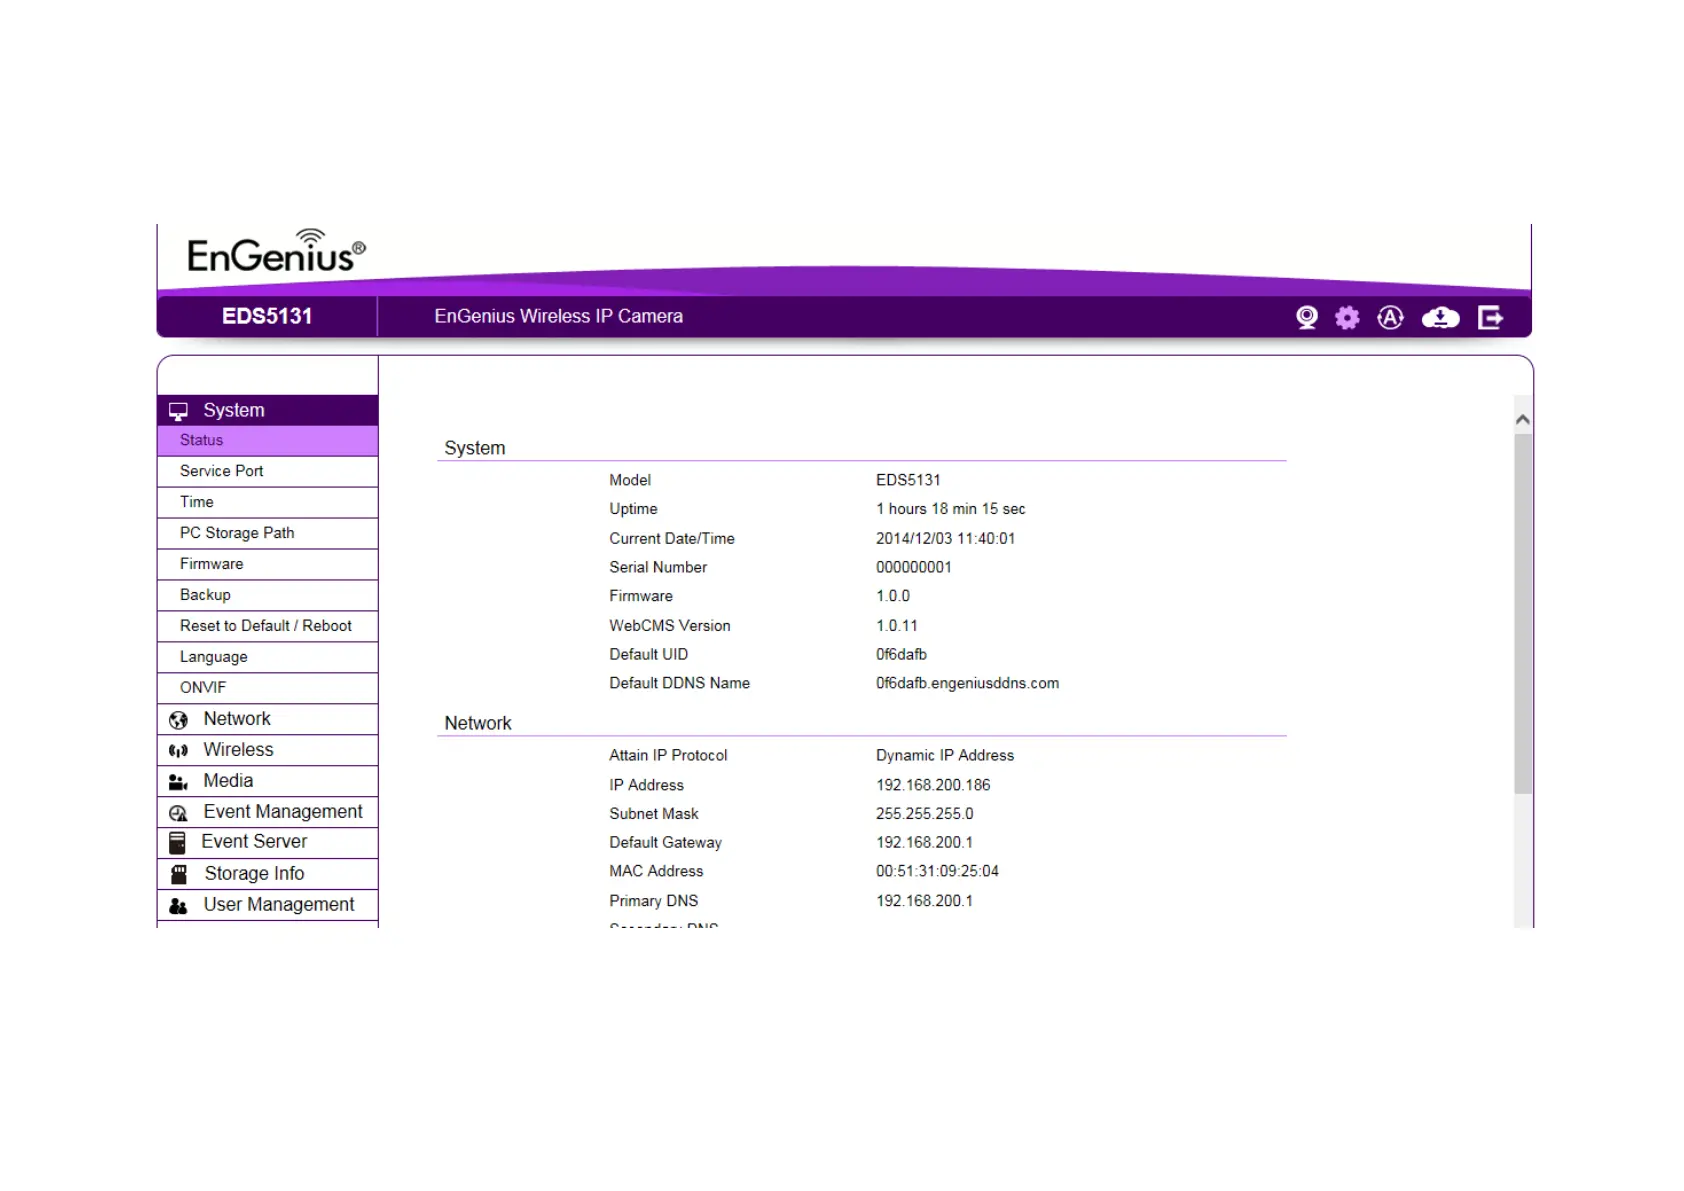Click the Dynamic IP Address value
1684x1191 pixels.
tap(945, 755)
